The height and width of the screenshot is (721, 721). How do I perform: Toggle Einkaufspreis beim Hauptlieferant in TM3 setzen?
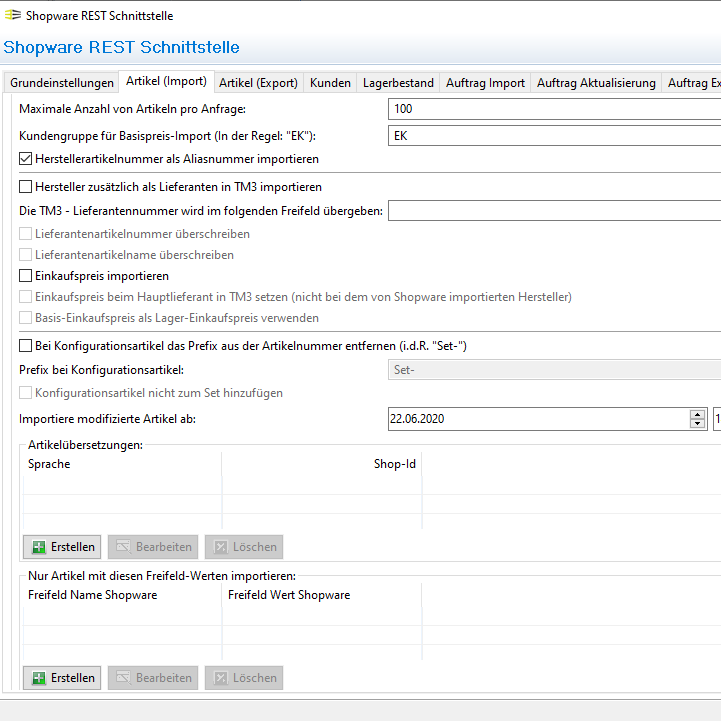coord(25,297)
